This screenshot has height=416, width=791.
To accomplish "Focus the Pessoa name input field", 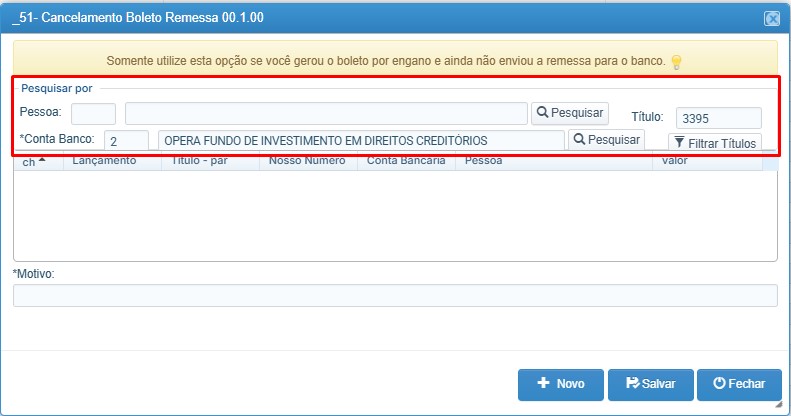I will coord(326,113).
